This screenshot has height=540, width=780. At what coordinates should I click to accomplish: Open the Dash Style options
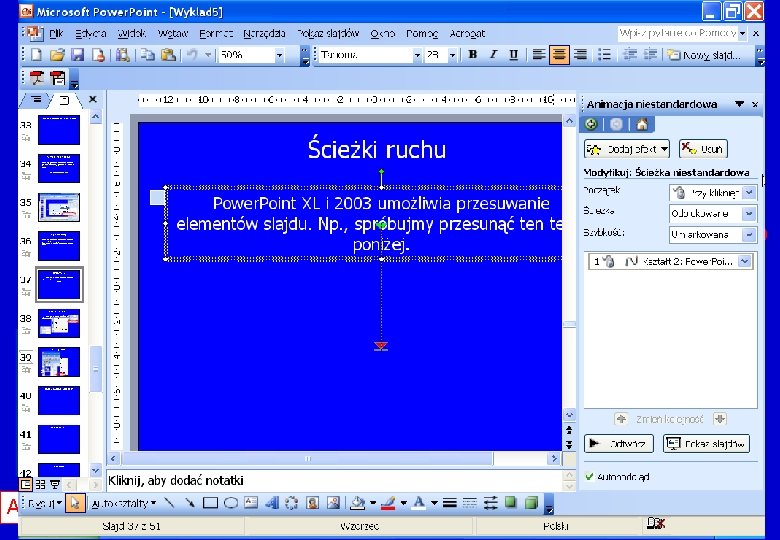[x=470, y=503]
